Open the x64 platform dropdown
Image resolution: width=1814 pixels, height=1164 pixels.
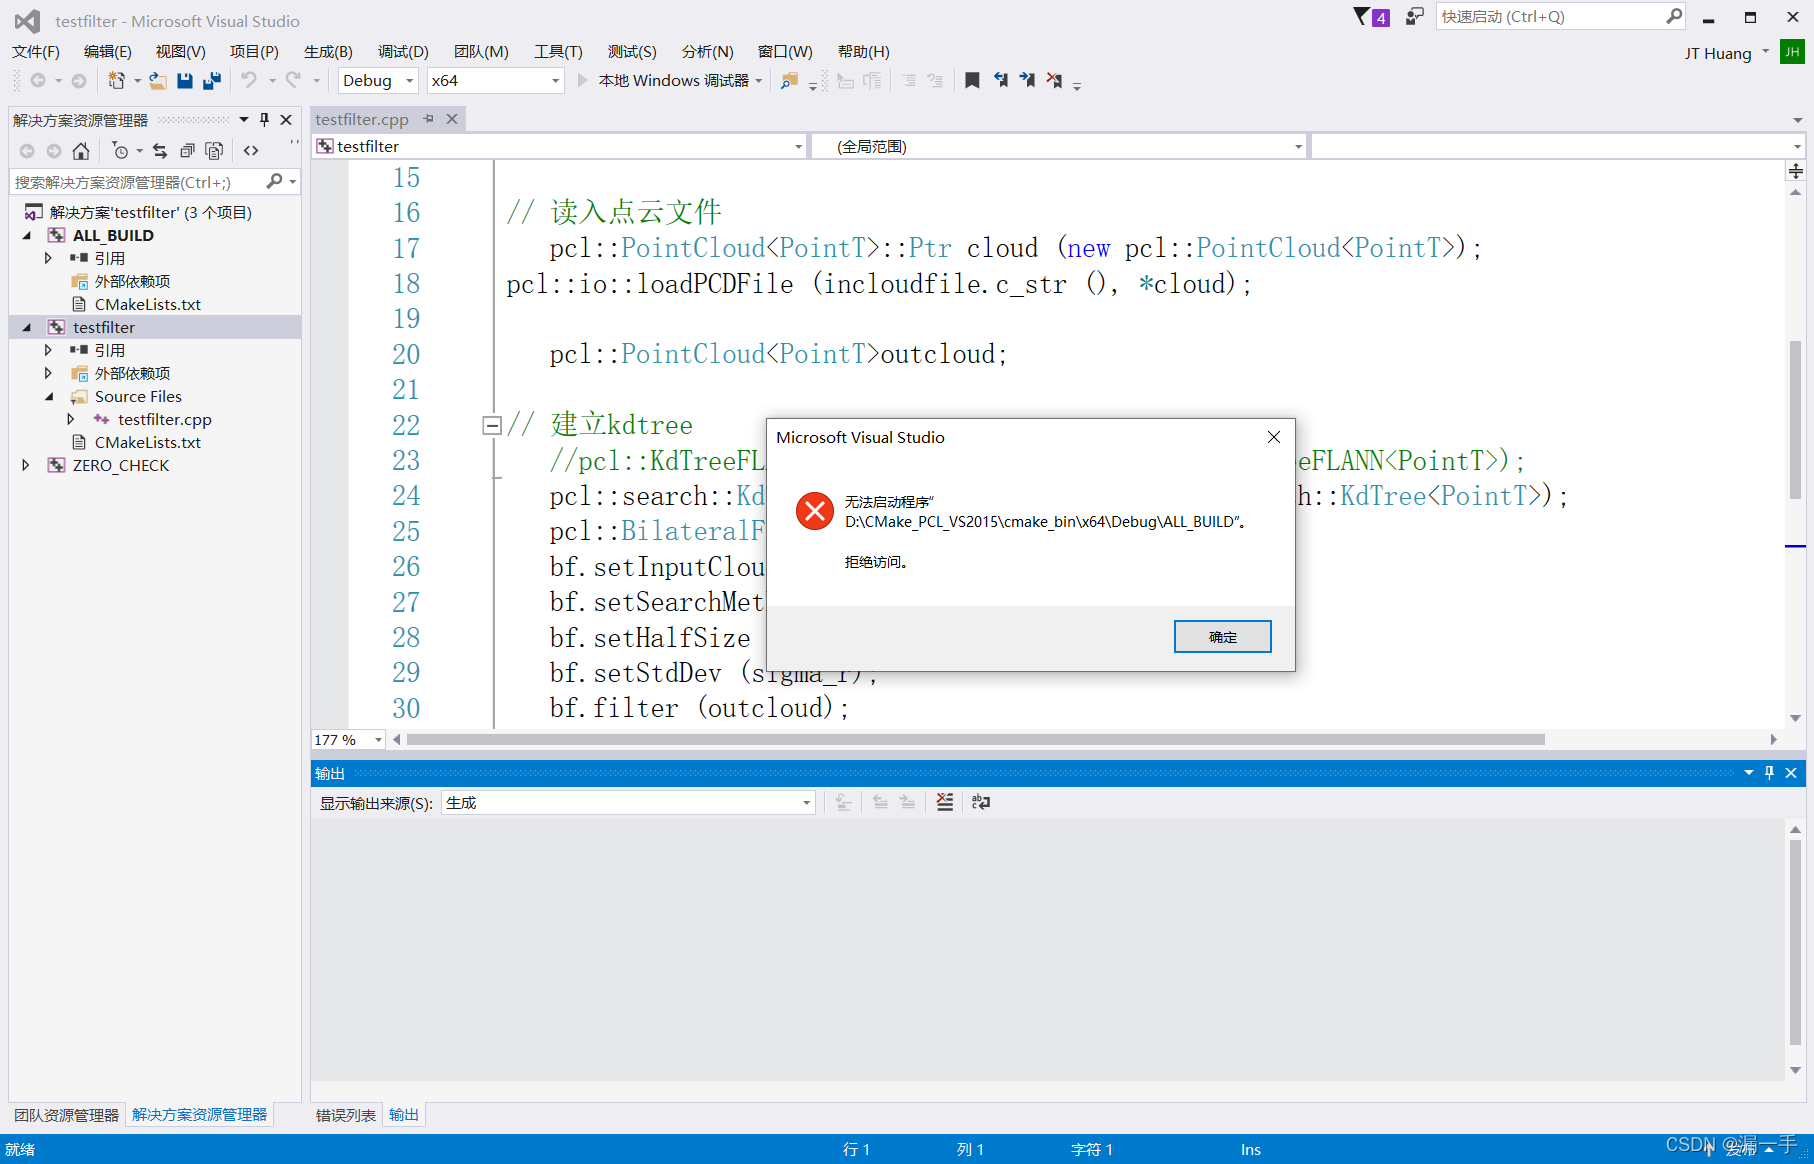tap(555, 81)
